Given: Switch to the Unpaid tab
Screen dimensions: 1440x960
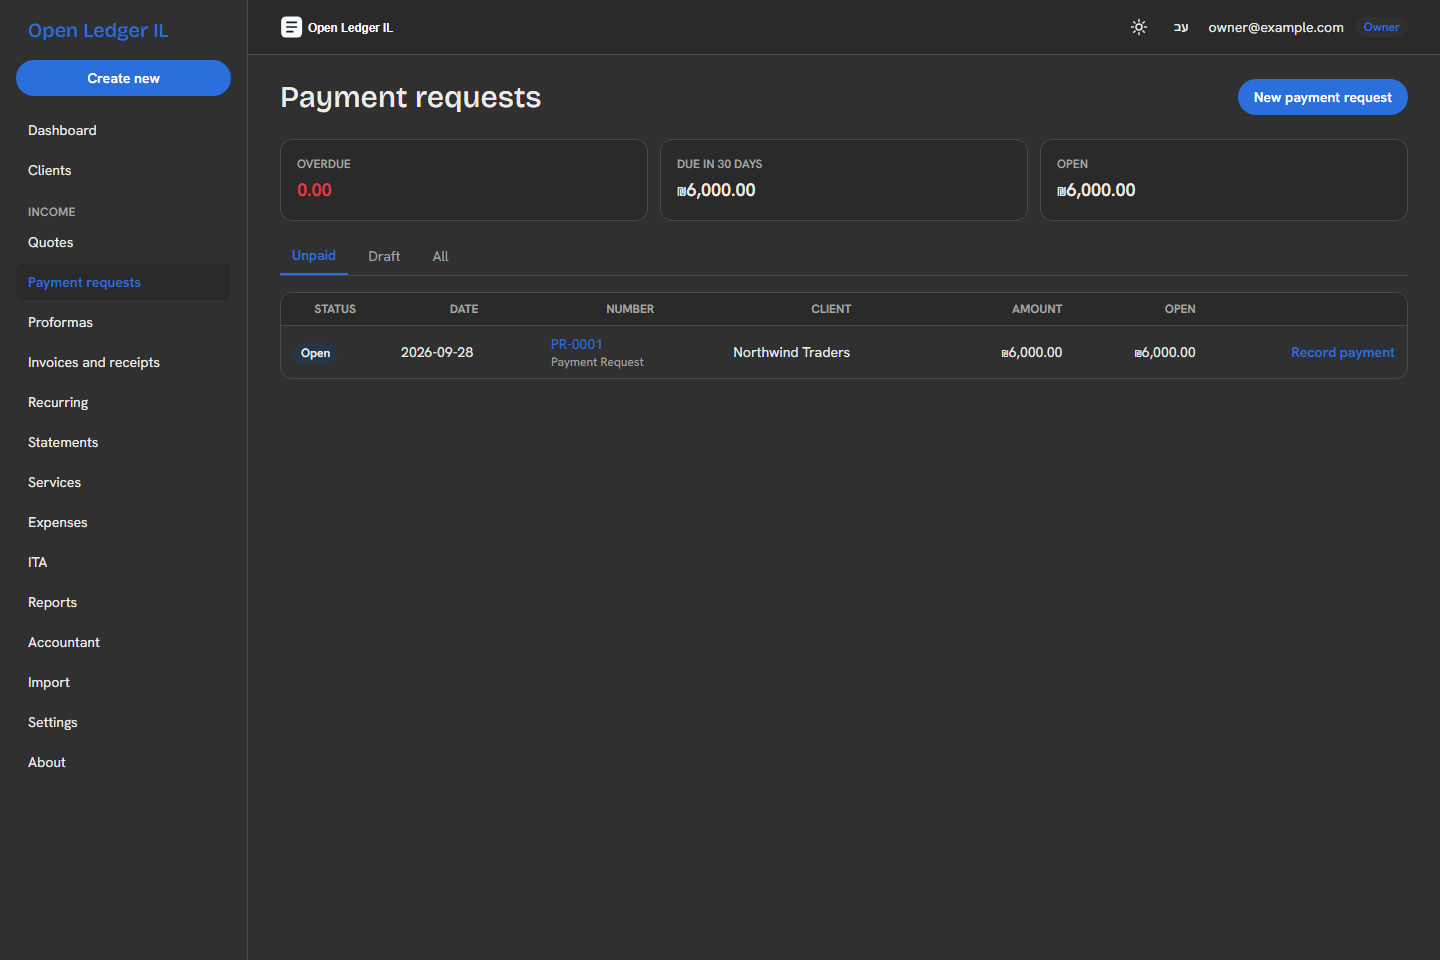Looking at the screenshot, I should (314, 256).
